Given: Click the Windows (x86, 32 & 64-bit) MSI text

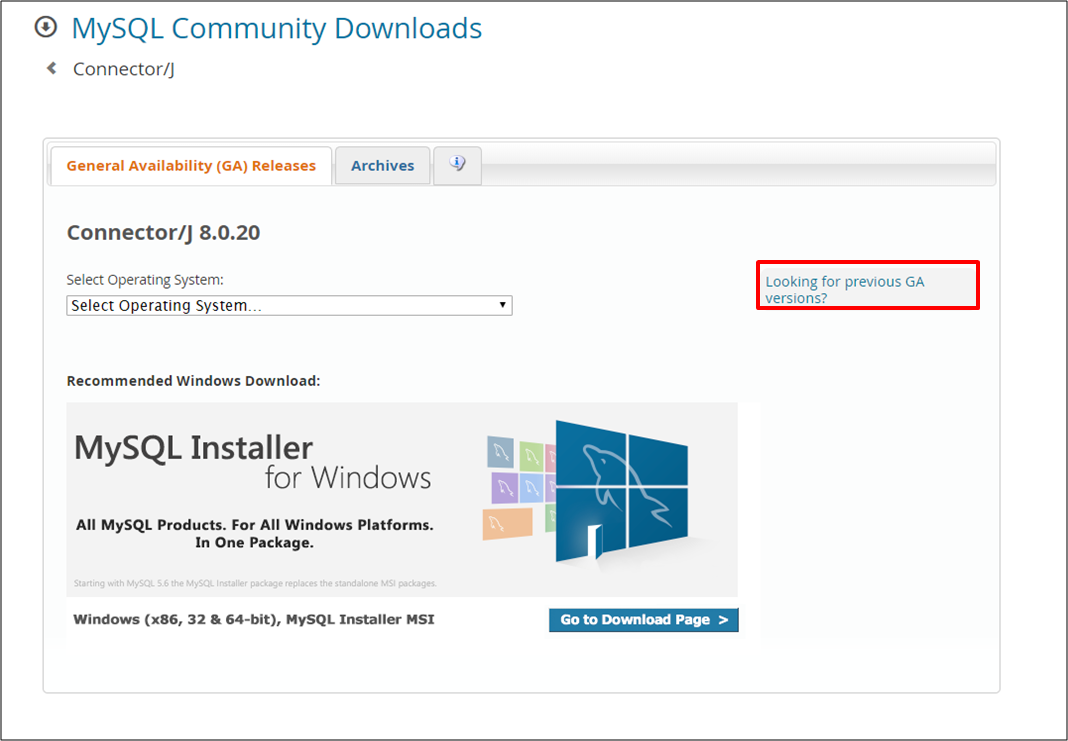Looking at the screenshot, I should 254,619.
